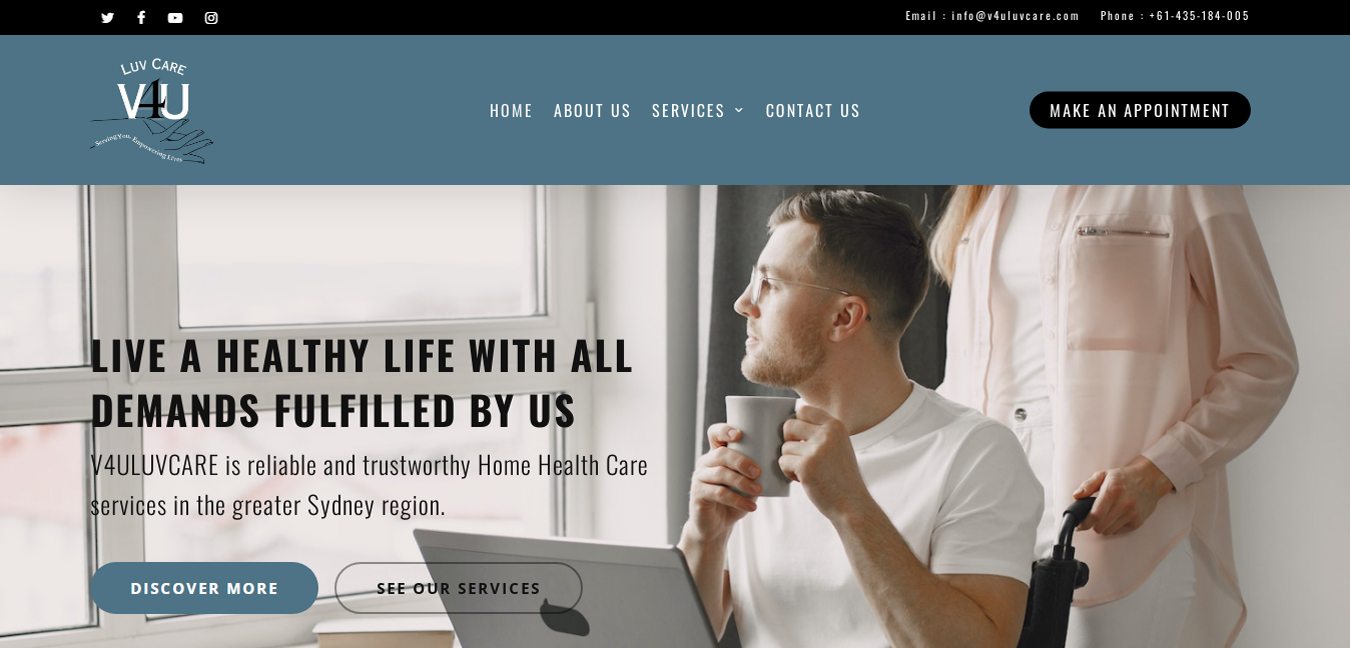
Task: Click the V4ULUVCARE description paragraph
Action: [x=369, y=485]
